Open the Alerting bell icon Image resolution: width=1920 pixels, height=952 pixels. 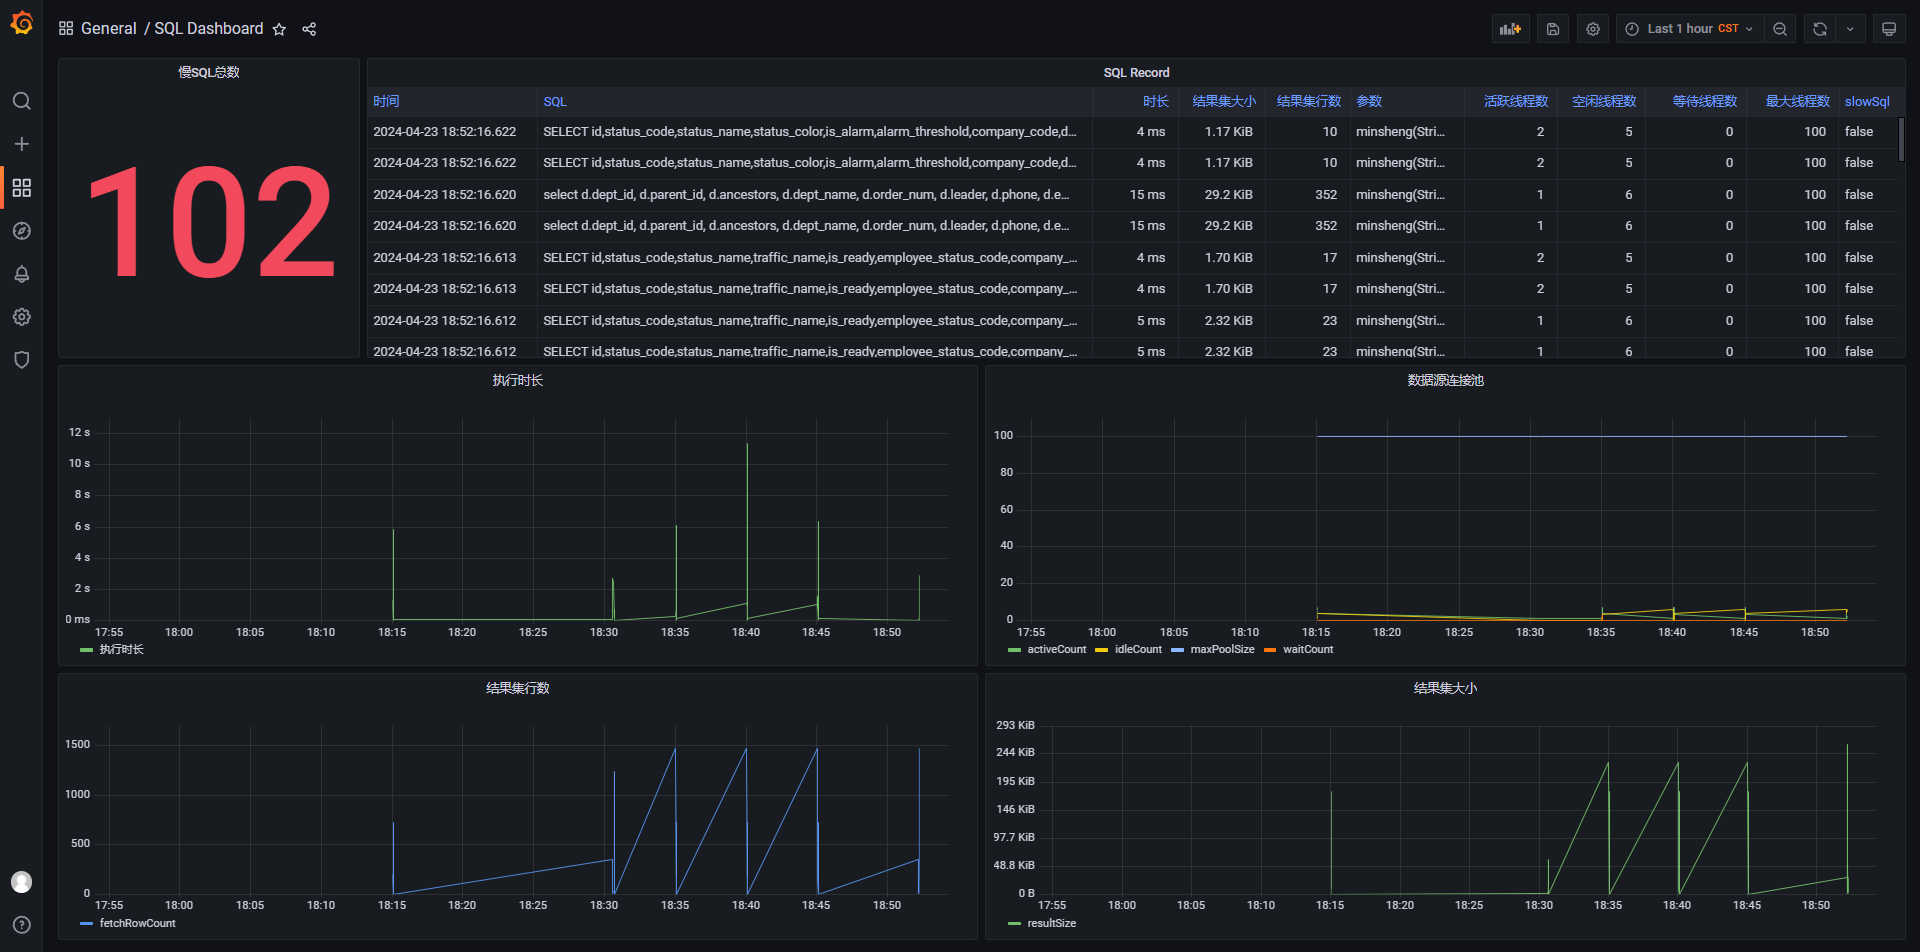click(21, 274)
